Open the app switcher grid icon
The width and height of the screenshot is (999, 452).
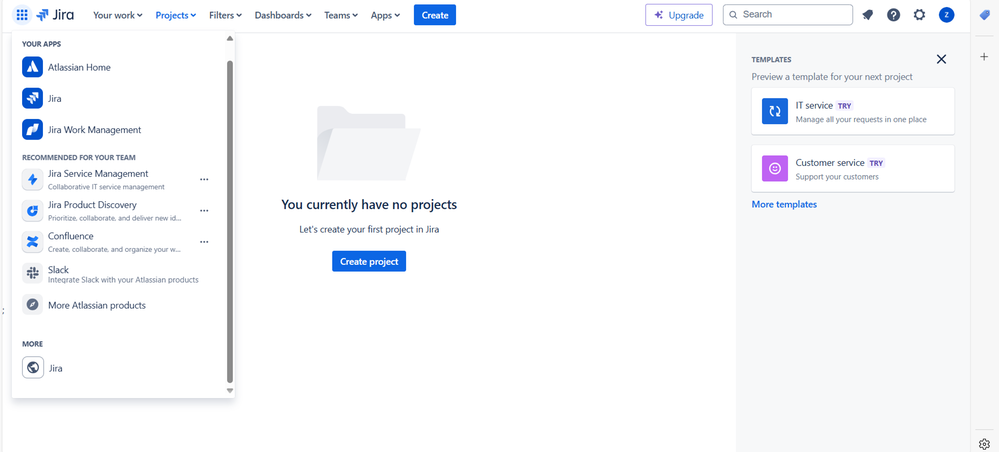(x=22, y=15)
